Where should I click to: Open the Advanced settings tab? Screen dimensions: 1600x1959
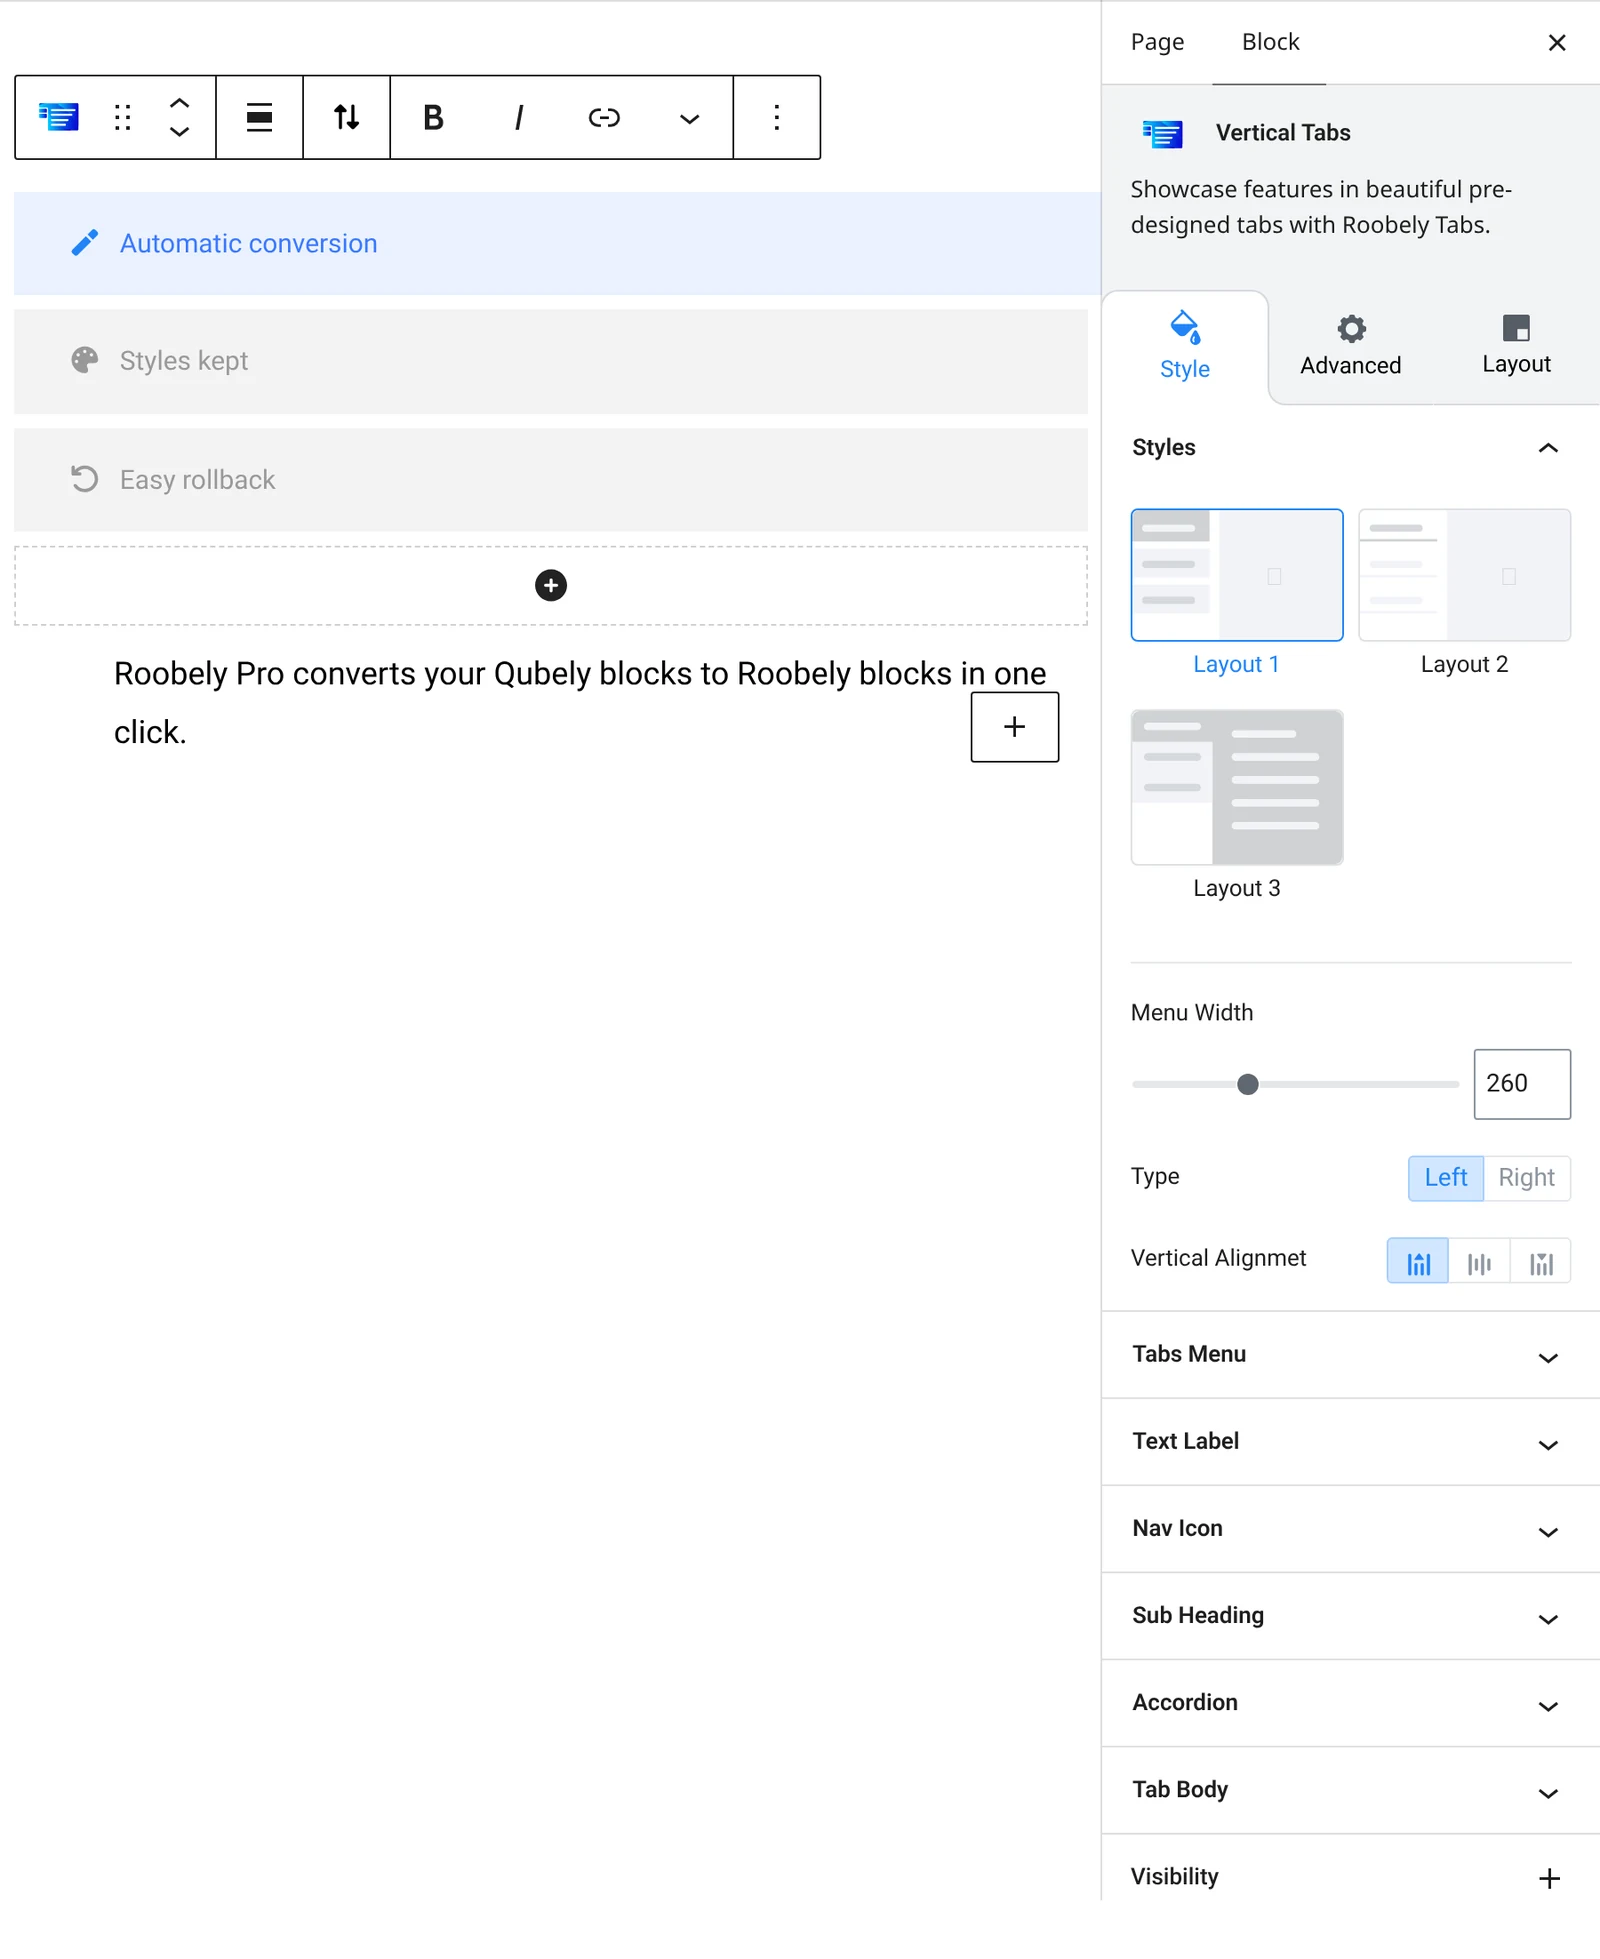click(x=1351, y=347)
